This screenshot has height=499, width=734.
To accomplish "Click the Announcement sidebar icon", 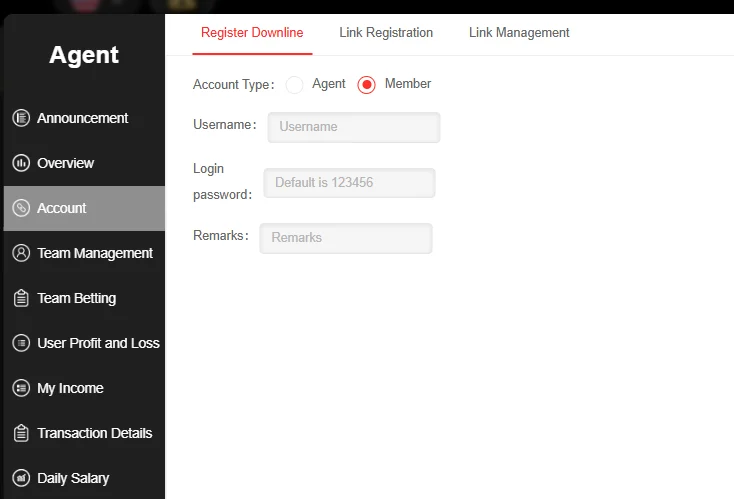I will 21,118.
